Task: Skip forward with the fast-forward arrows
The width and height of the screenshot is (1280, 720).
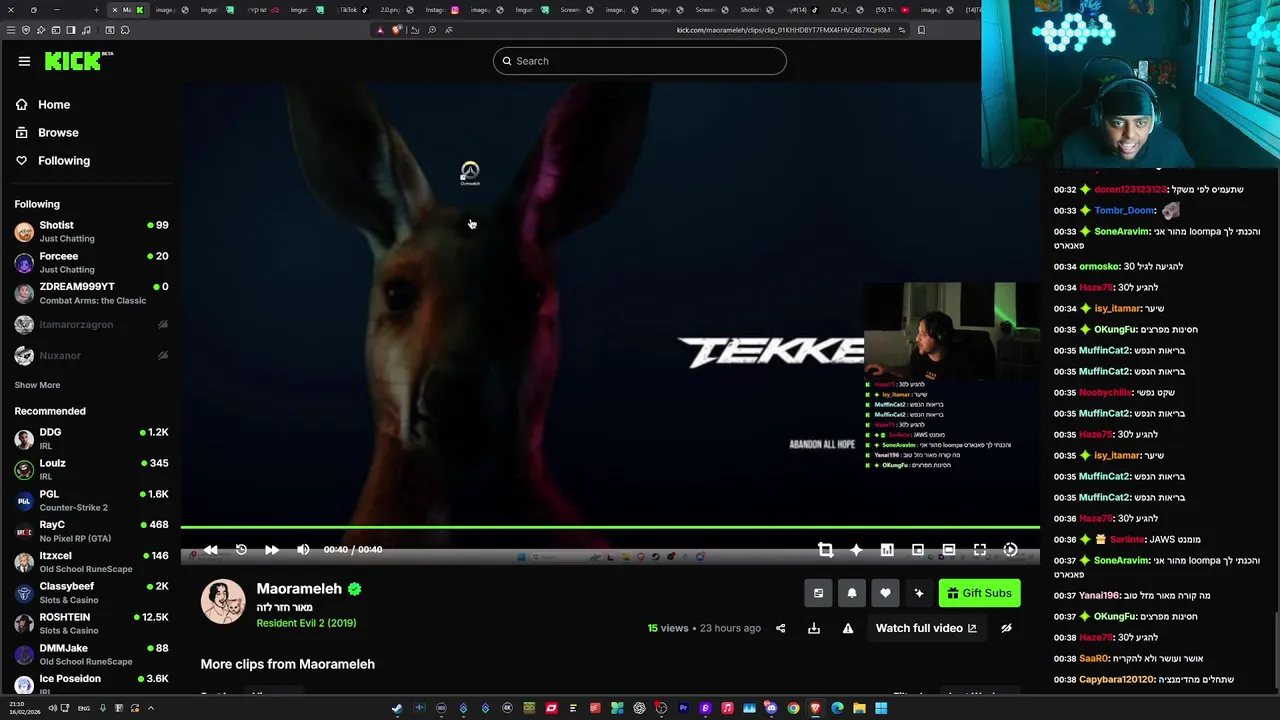Action: pyautogui.click(x=272, y=549)
